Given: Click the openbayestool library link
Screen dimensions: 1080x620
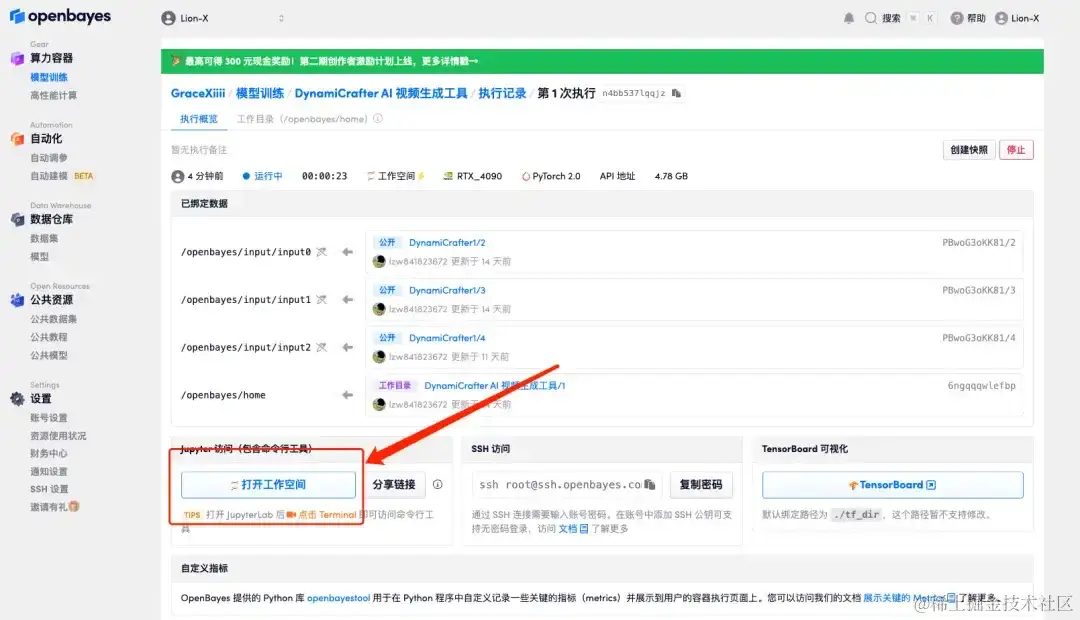Looking at the screenshot, I should pos(338,598).
